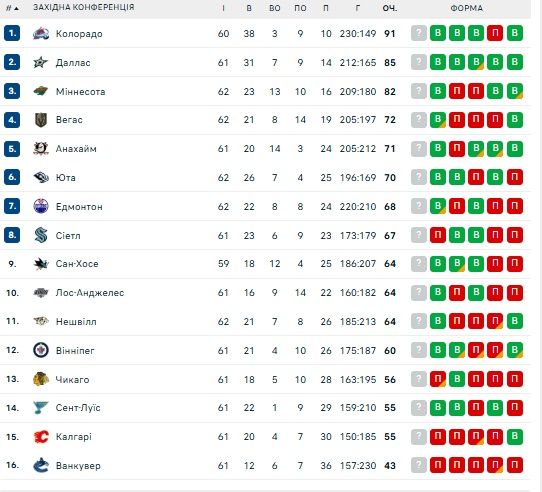Screen dimensions: 542x492
Task: Sort table by the # rank column
Action: click(x=12, y=8)
